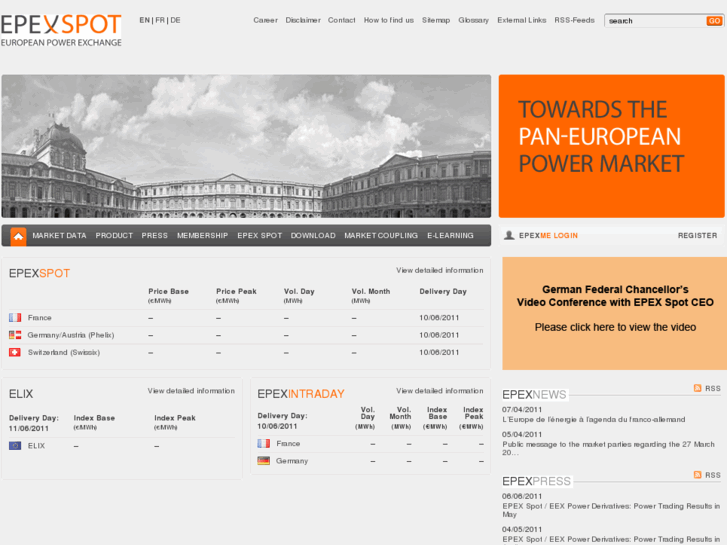Switch the language to FR
The width and height of the screenshot is (727, 545).
coord(160,20)
